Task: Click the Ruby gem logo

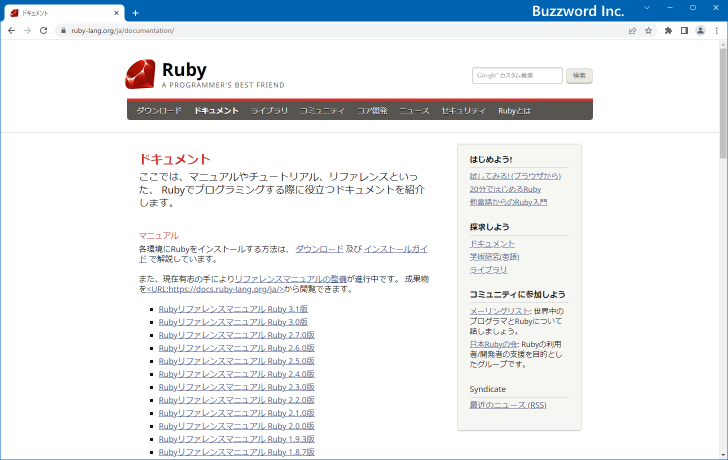Action: point(140,74)
